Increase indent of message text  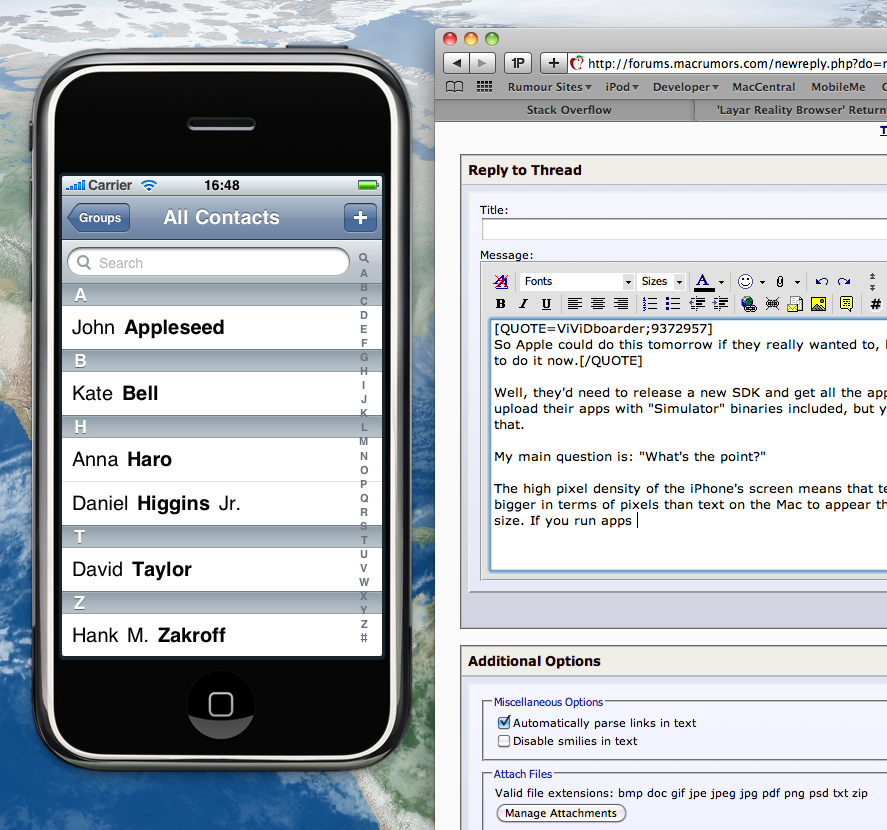[720, 304]
